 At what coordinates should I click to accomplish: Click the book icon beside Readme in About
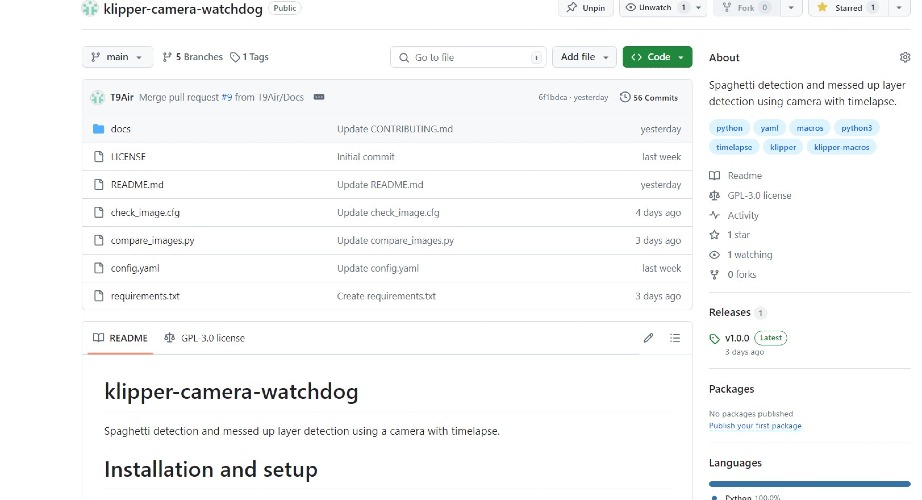pyautogui.click(x=714, y=175)
